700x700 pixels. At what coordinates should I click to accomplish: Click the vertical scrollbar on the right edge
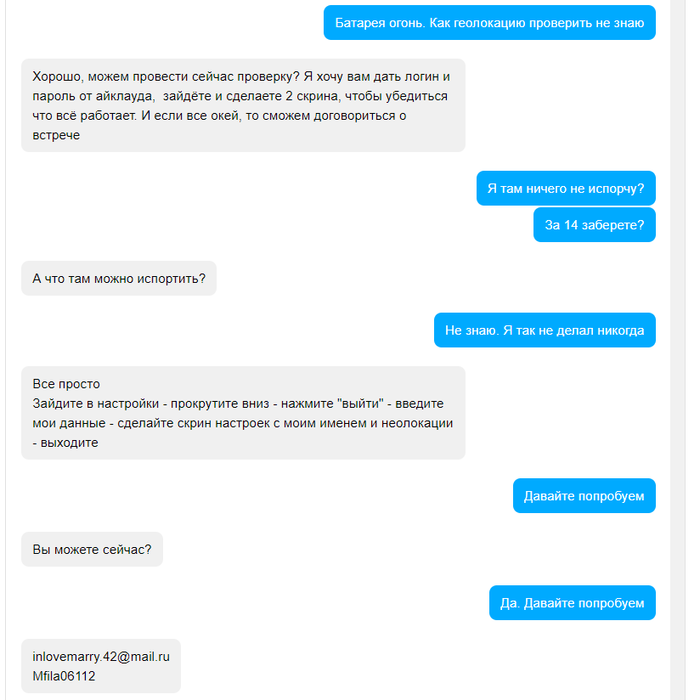(678, 350)
